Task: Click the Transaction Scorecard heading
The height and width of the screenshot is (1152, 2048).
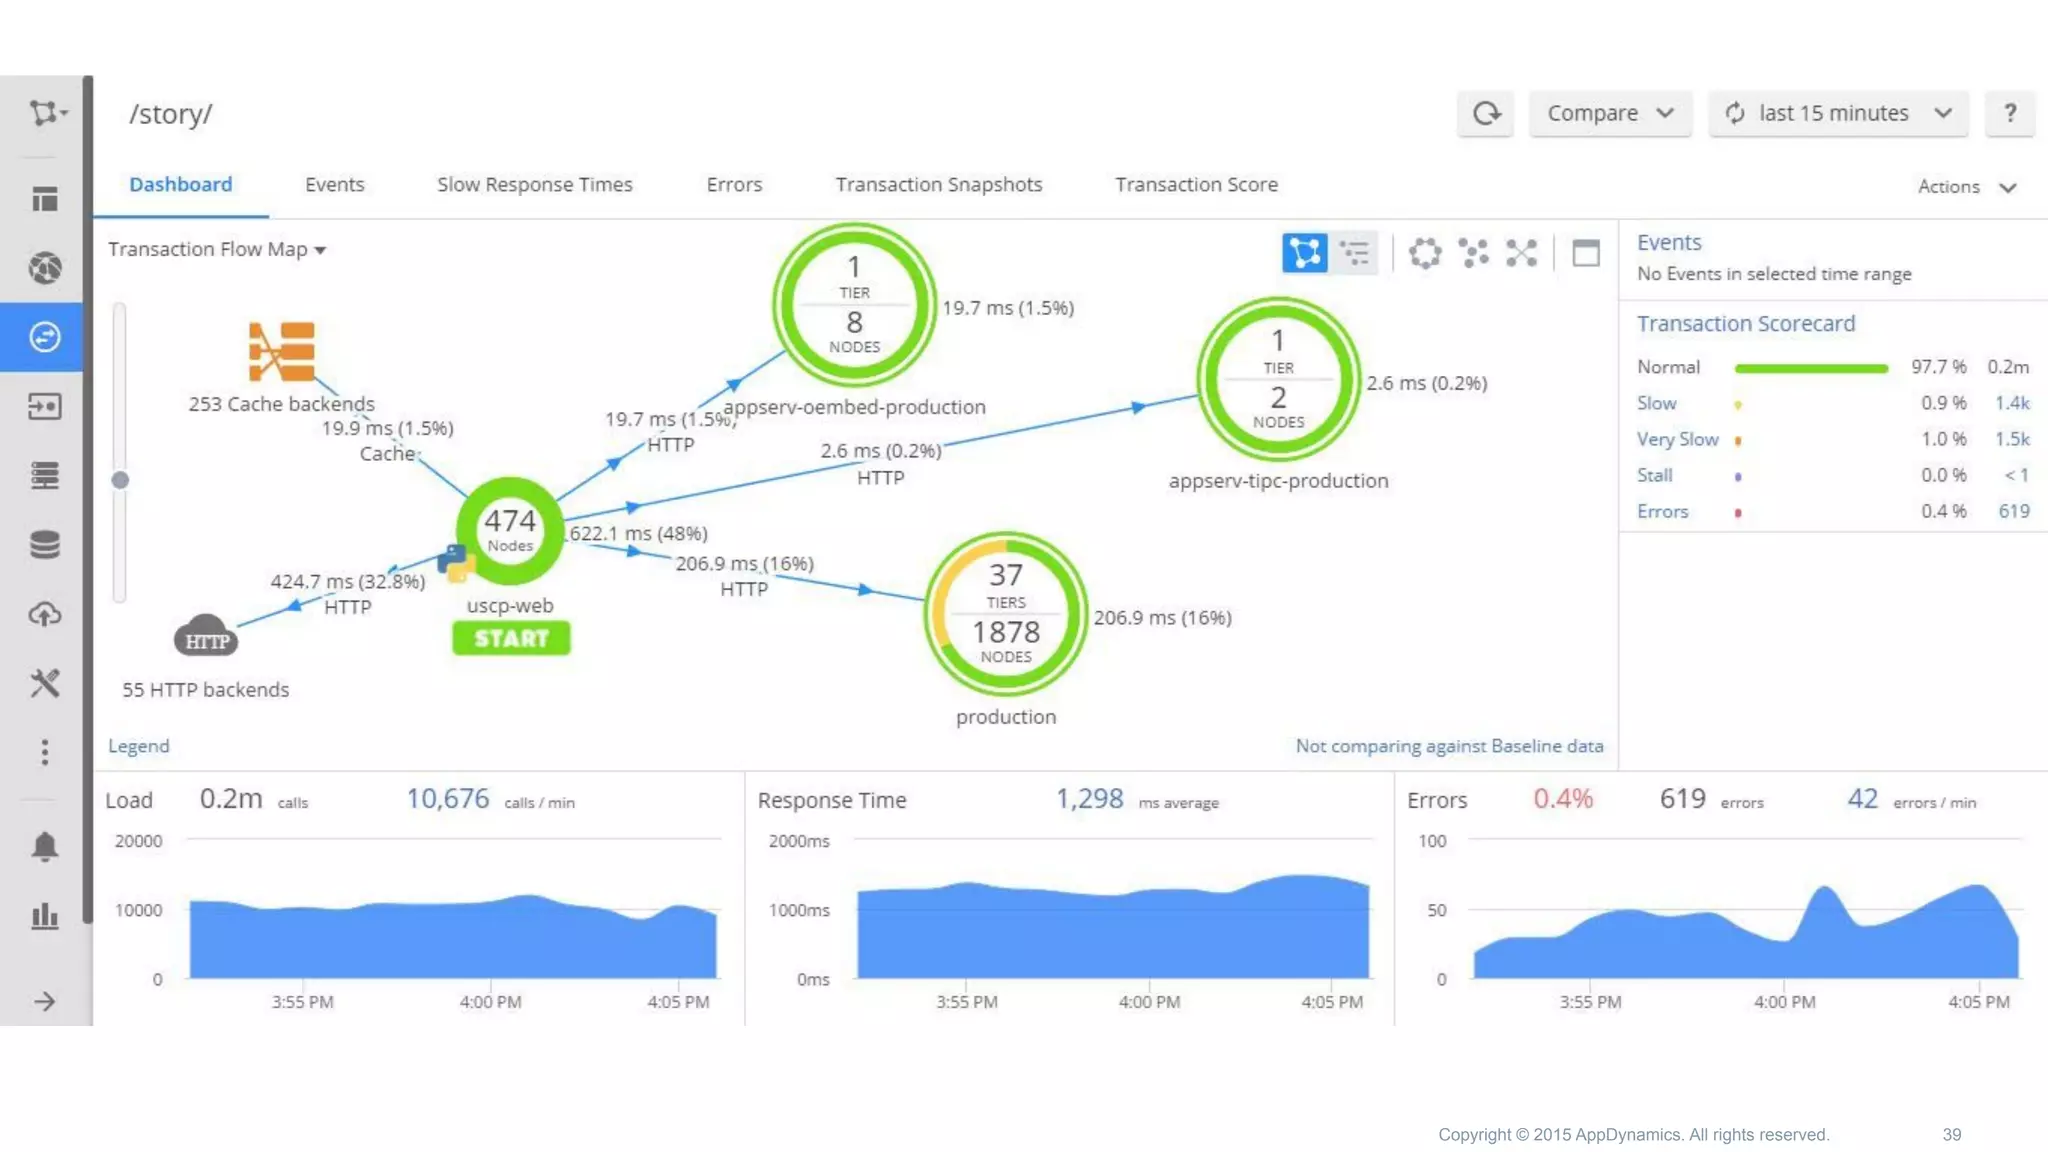Action: point(1745,324)
